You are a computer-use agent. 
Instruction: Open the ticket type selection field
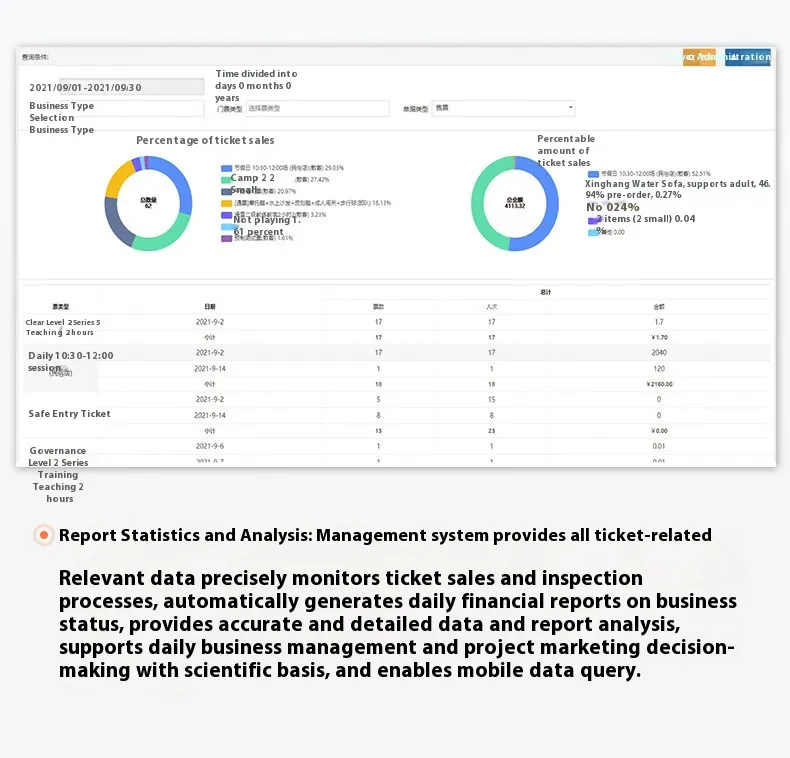(x=302, y=108)
